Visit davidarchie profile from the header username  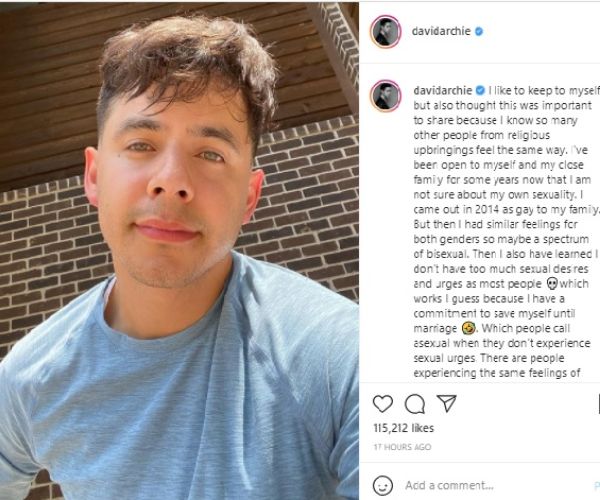[441, 31]
